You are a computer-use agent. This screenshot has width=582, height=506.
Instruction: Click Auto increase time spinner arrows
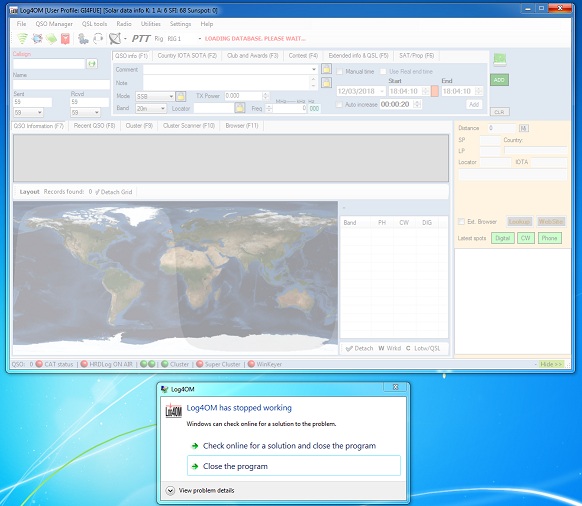[417, 105]
